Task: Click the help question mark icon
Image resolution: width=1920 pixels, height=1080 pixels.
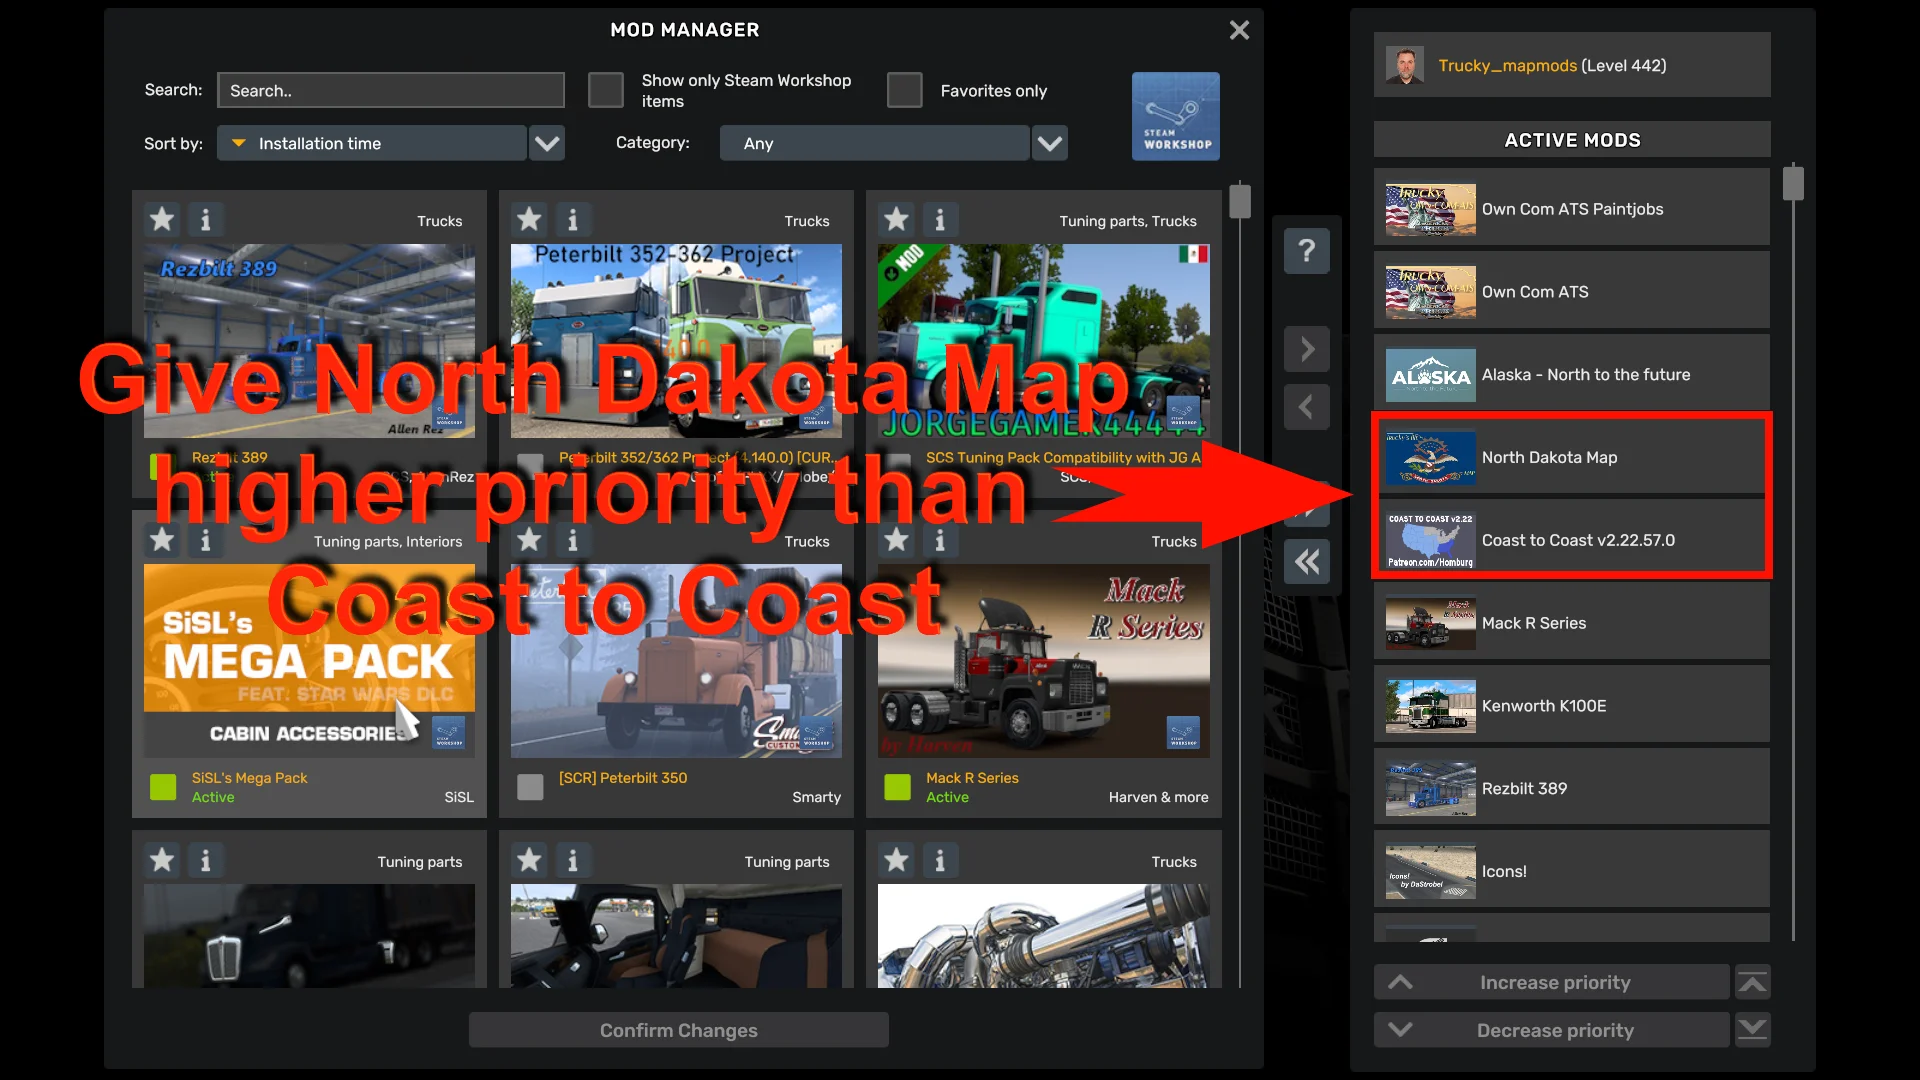Action: (x=1306, y=250)
